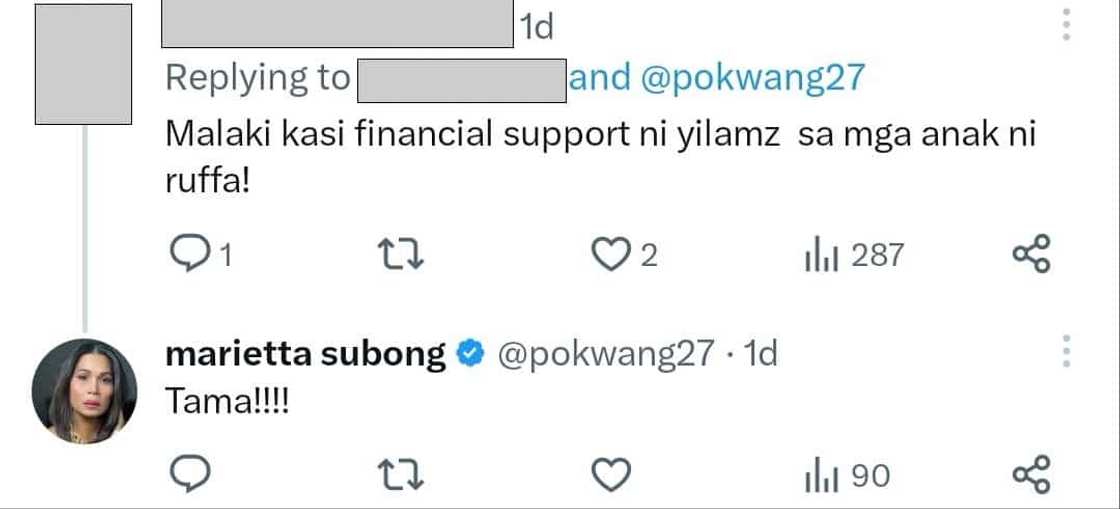Image resolution: width=1120 pixels, height=509 pixels.
Task: Click the marietta subong display name
Action: tap(304, 354)
